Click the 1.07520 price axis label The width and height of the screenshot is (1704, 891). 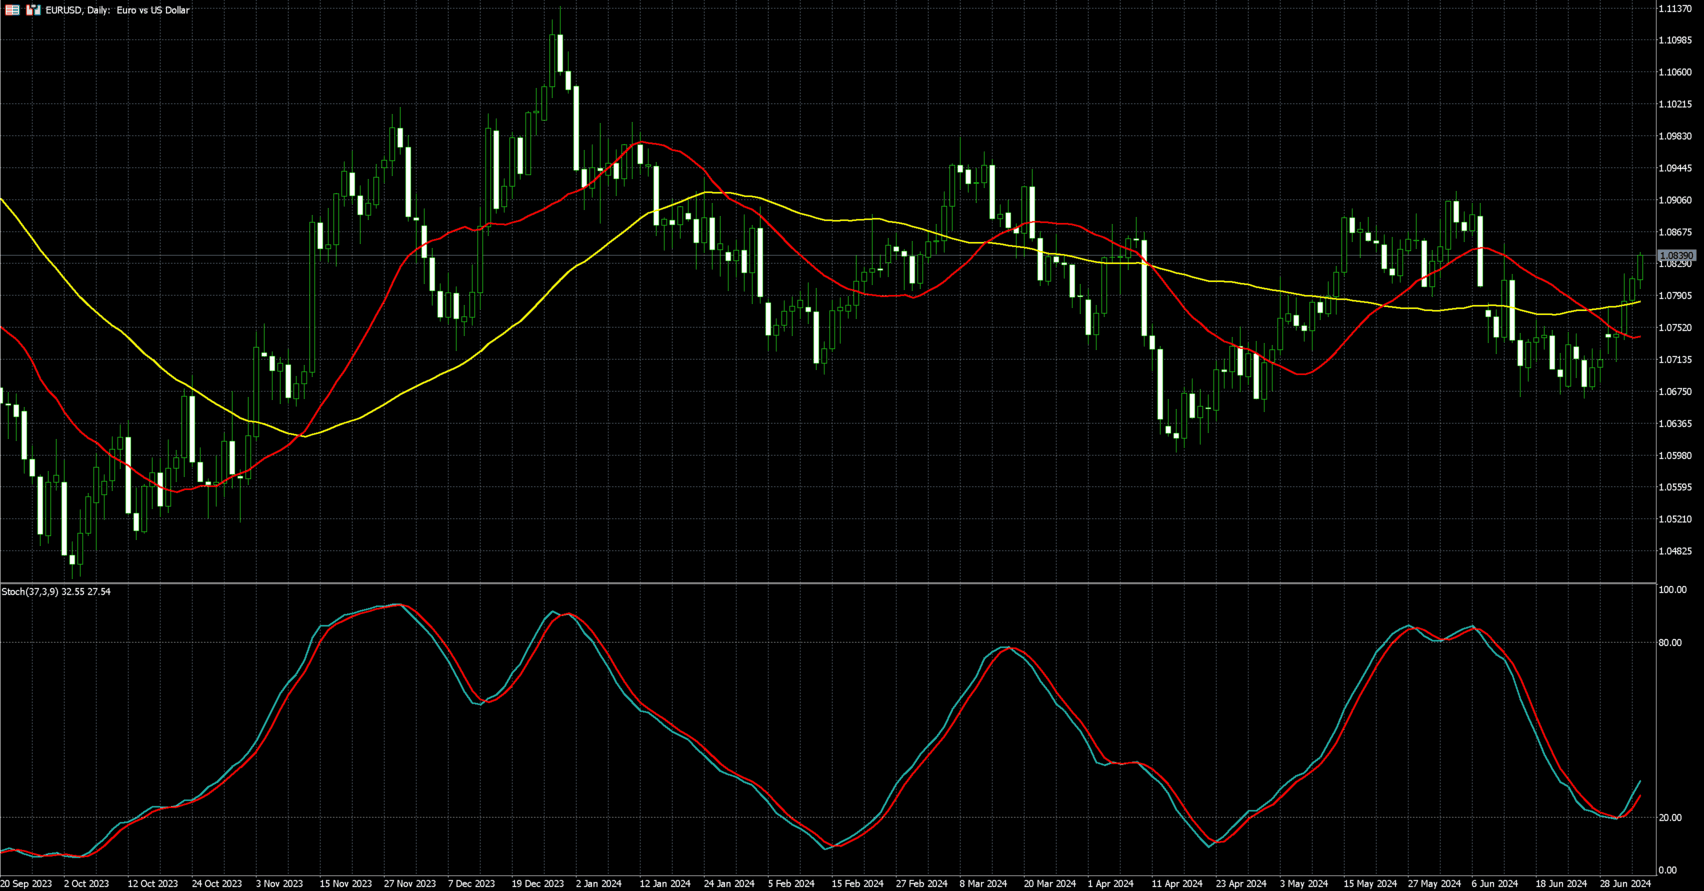[1675, 328]
